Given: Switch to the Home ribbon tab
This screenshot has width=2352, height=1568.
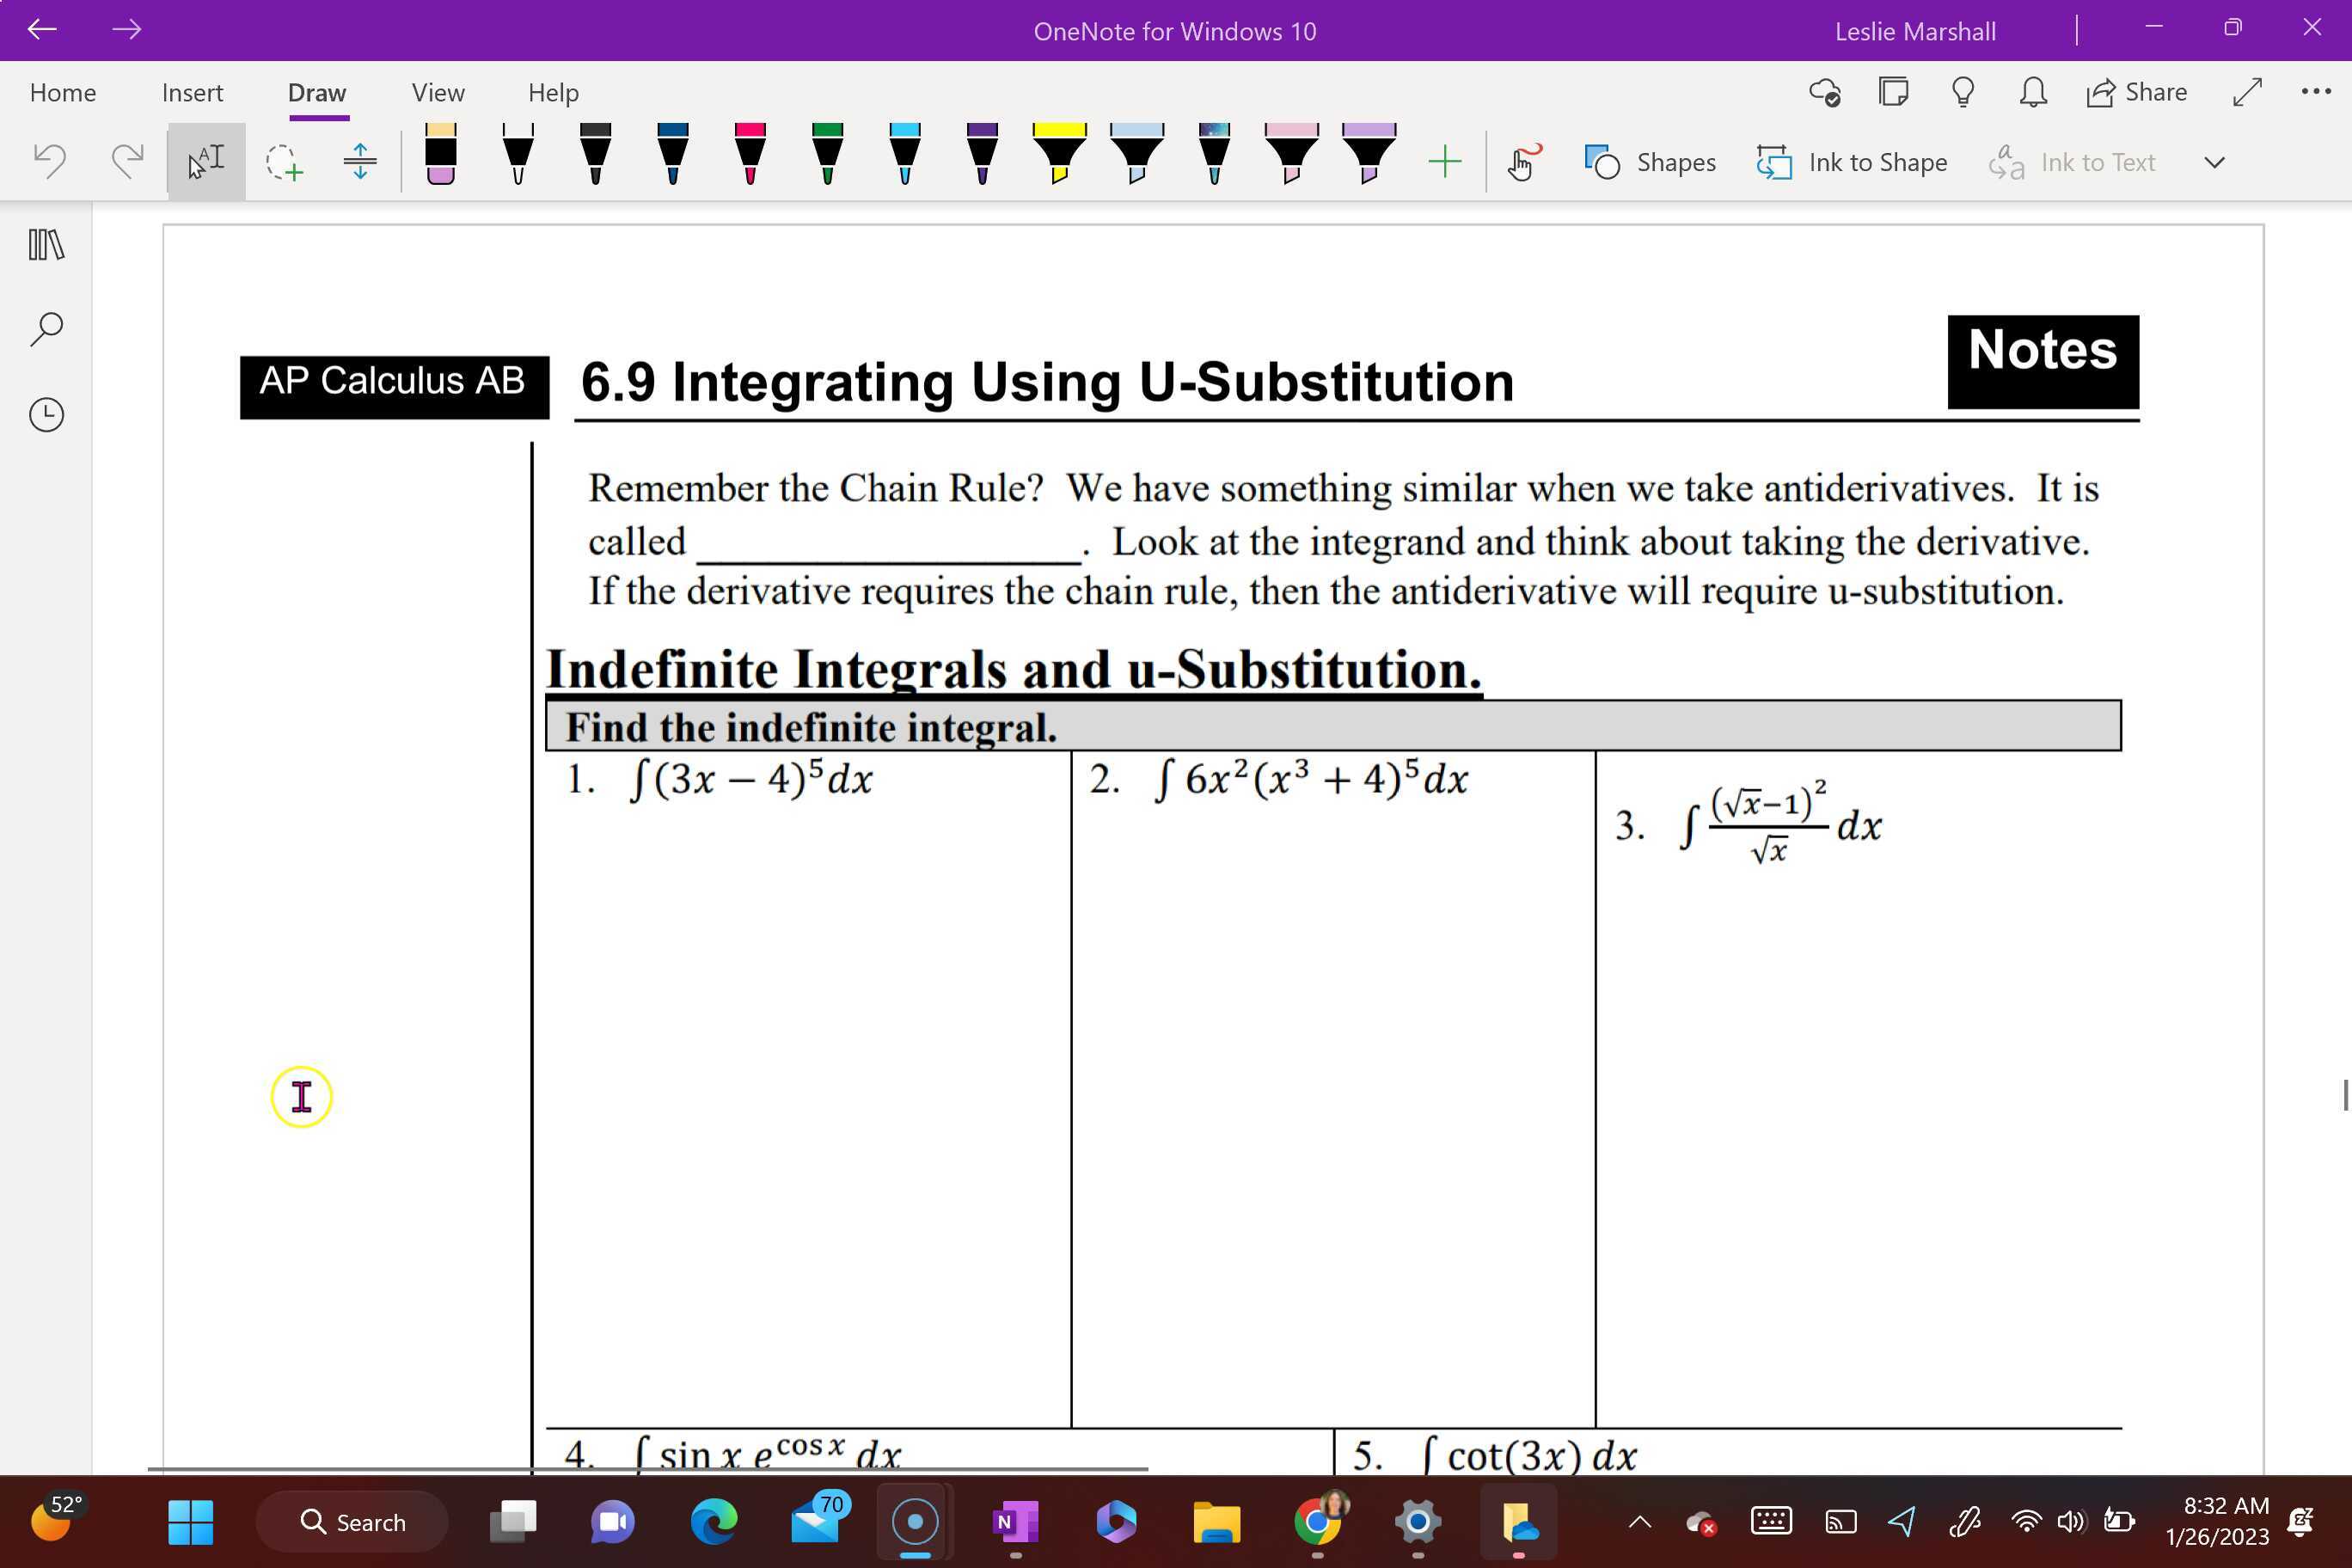Looking at the screenshot, I should [62, 92].
